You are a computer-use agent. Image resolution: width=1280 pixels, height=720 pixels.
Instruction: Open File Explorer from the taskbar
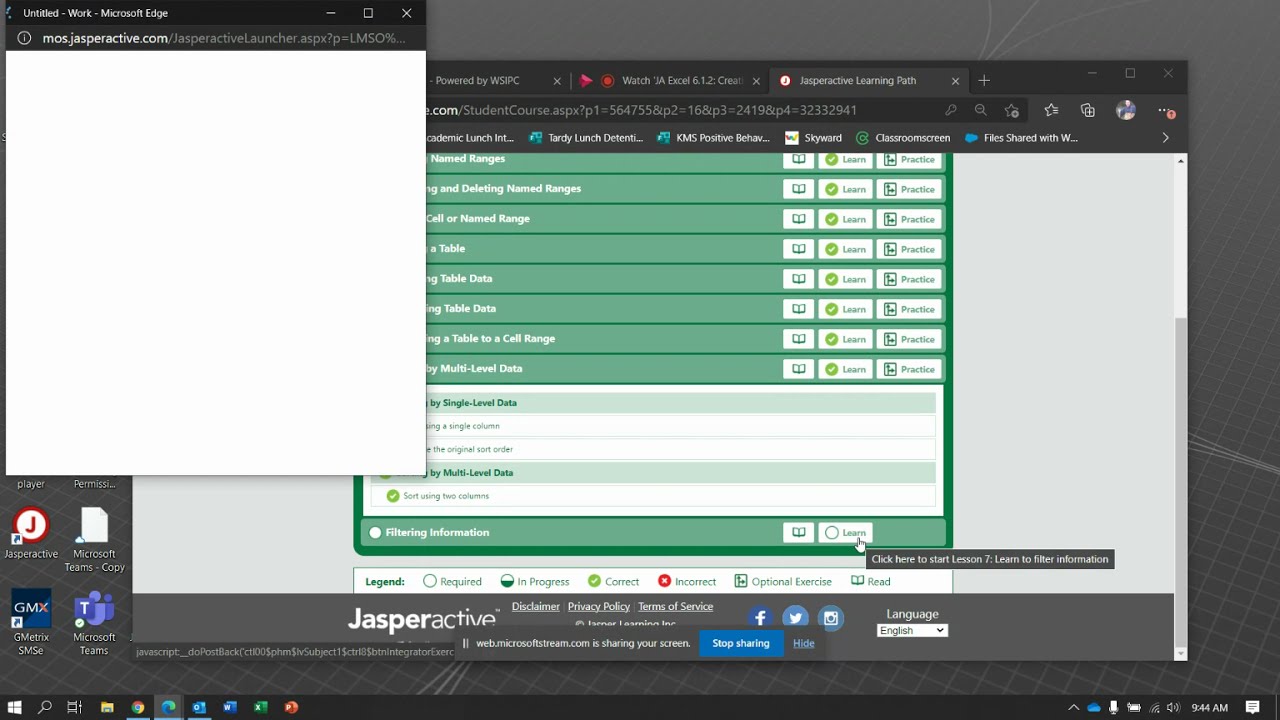[107, 707]
